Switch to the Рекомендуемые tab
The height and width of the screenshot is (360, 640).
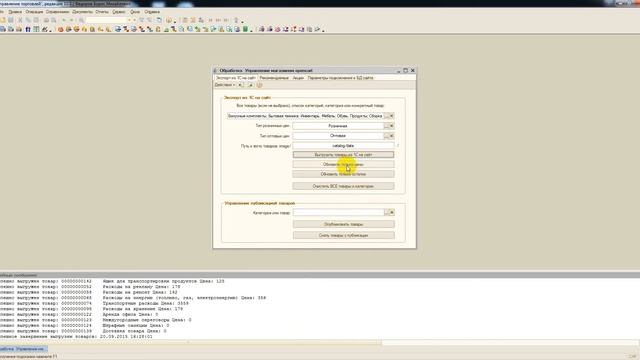[x=274, y=78]
